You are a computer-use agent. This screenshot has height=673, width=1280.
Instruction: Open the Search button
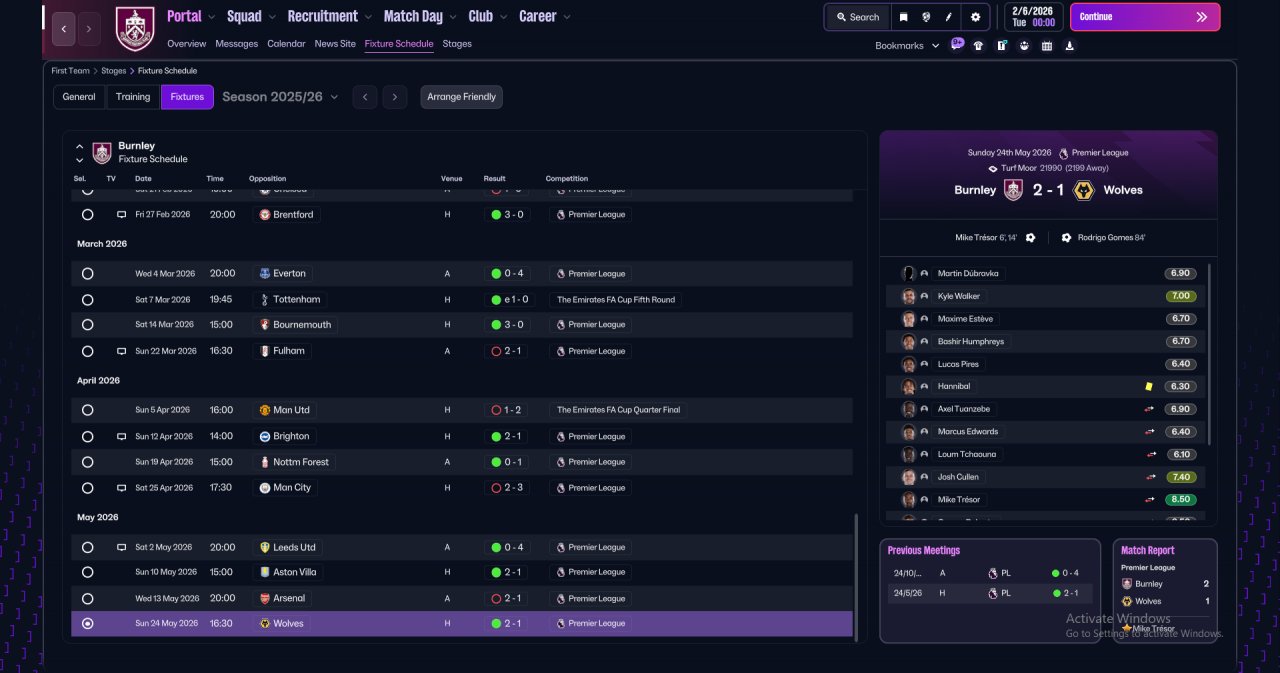(x=858, y=17)
